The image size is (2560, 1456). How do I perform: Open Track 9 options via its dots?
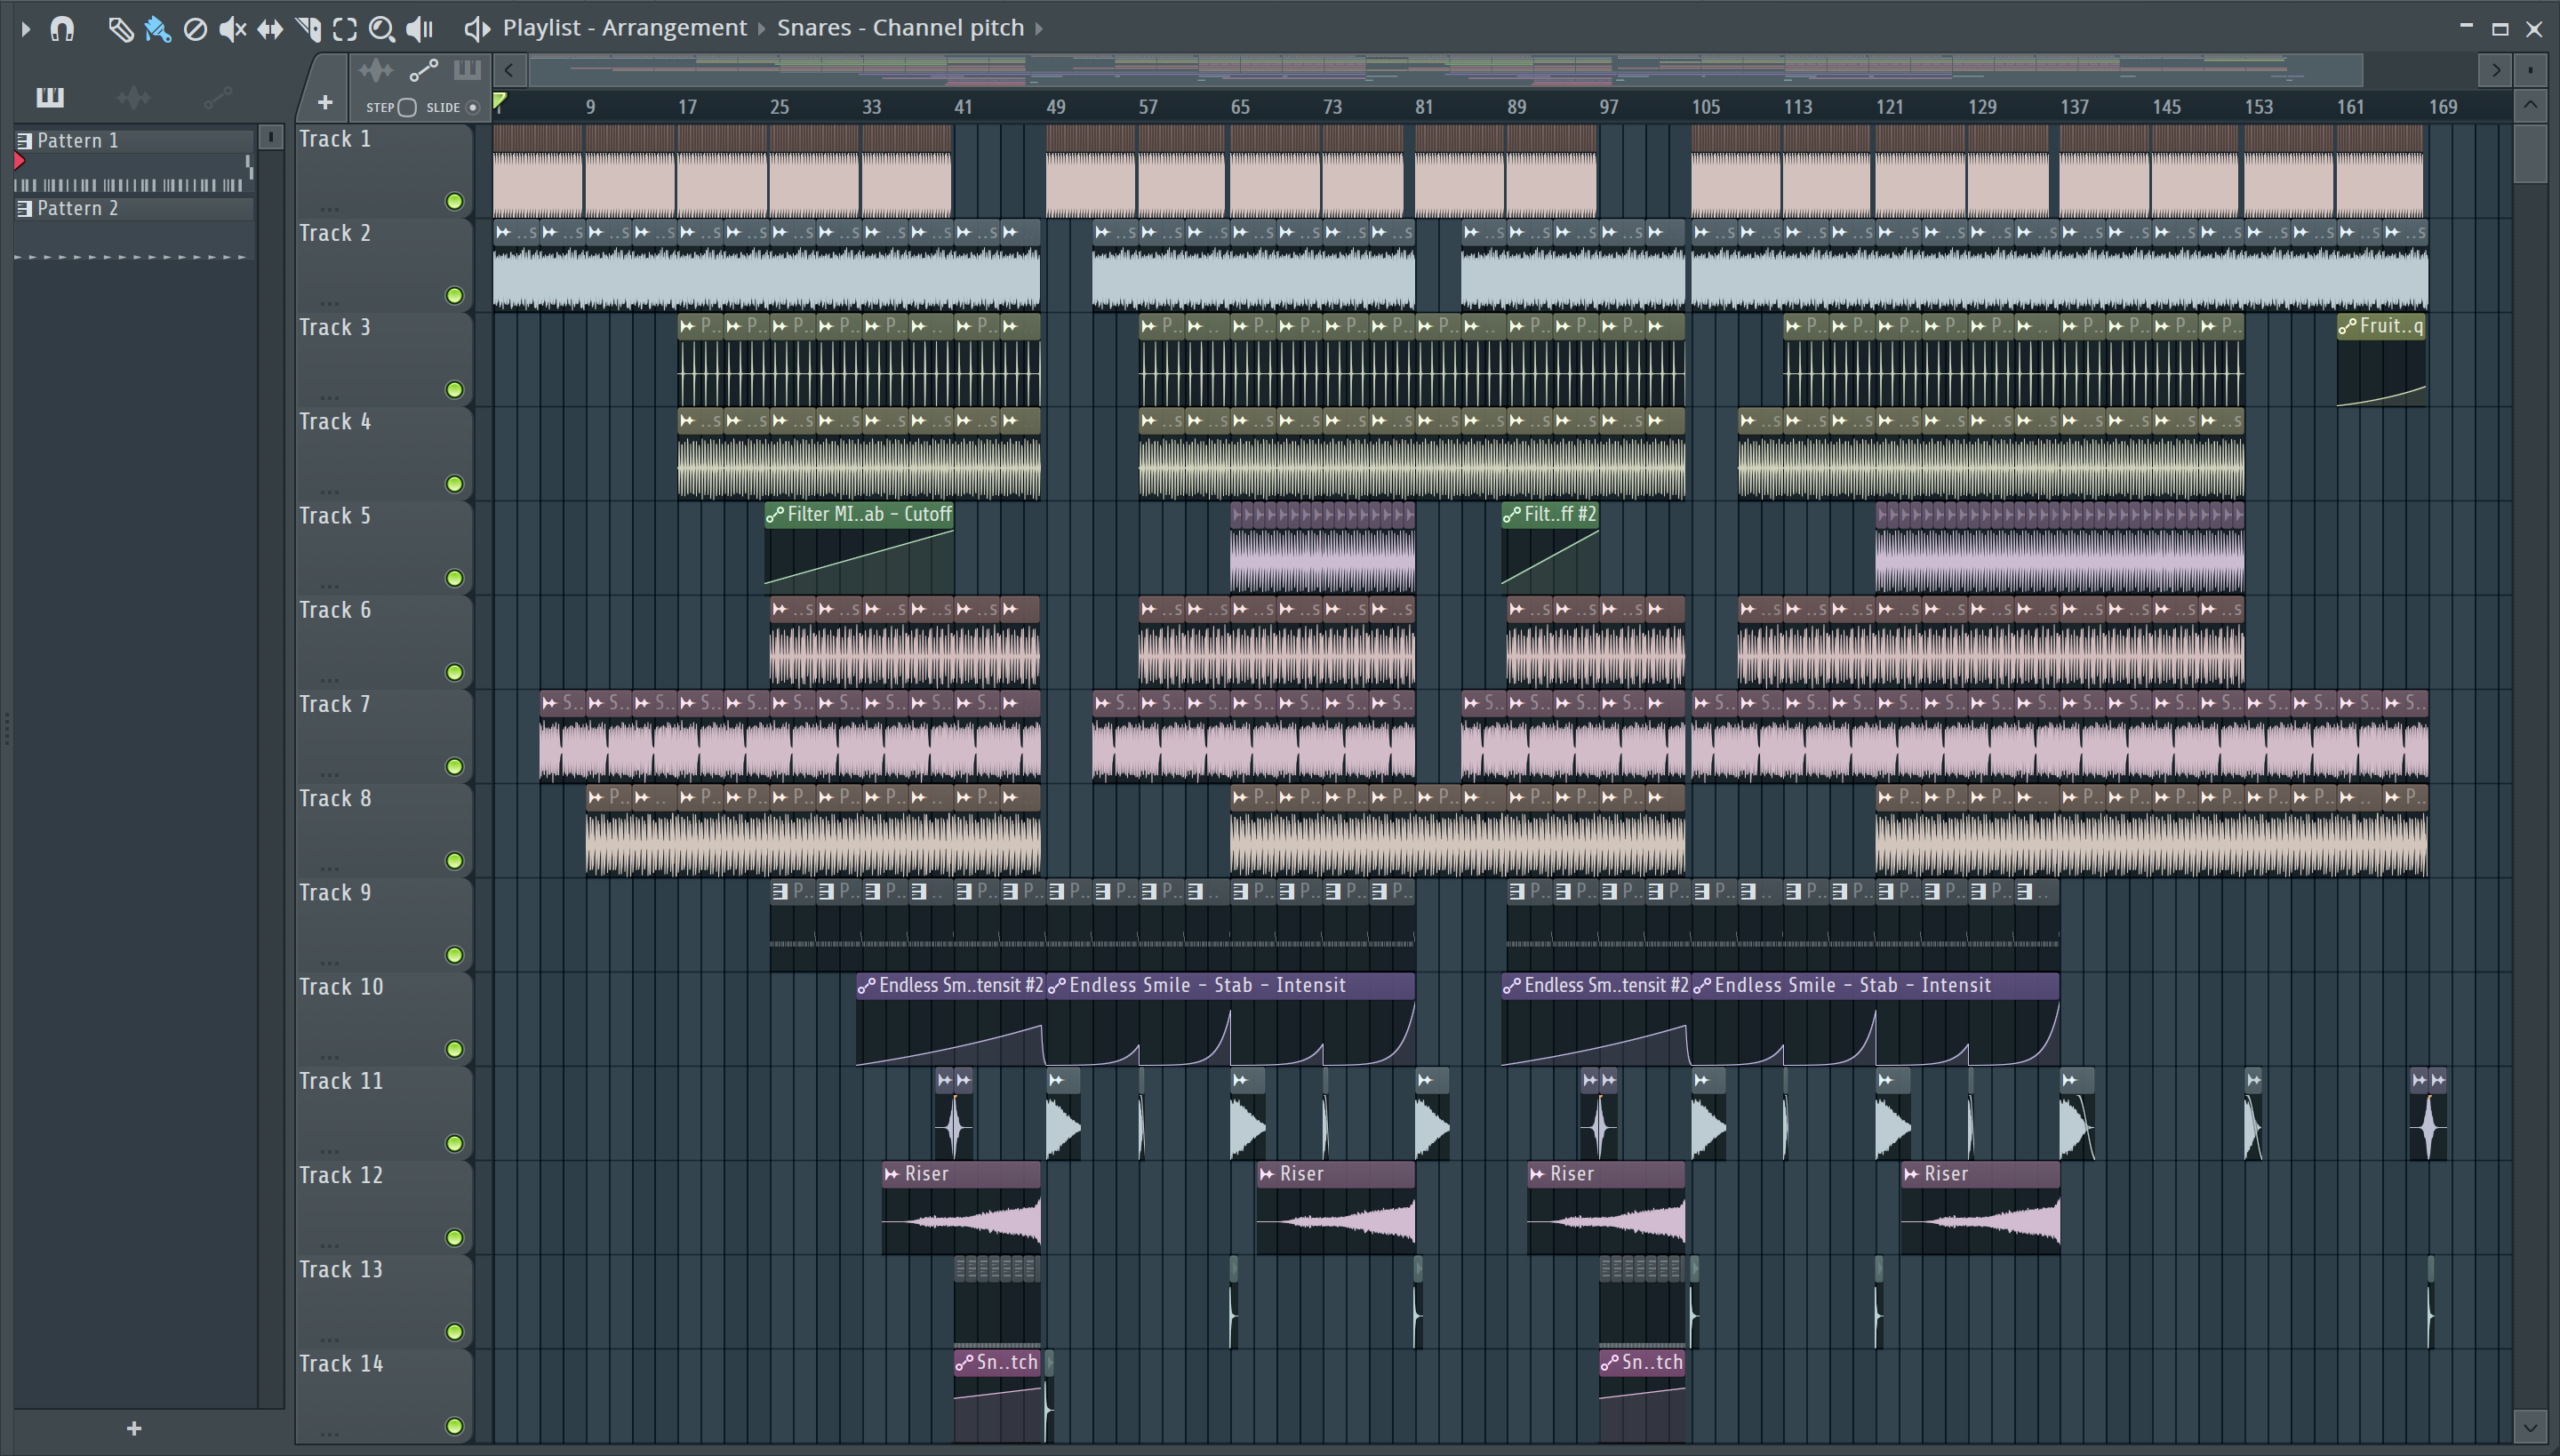[329, 963]
